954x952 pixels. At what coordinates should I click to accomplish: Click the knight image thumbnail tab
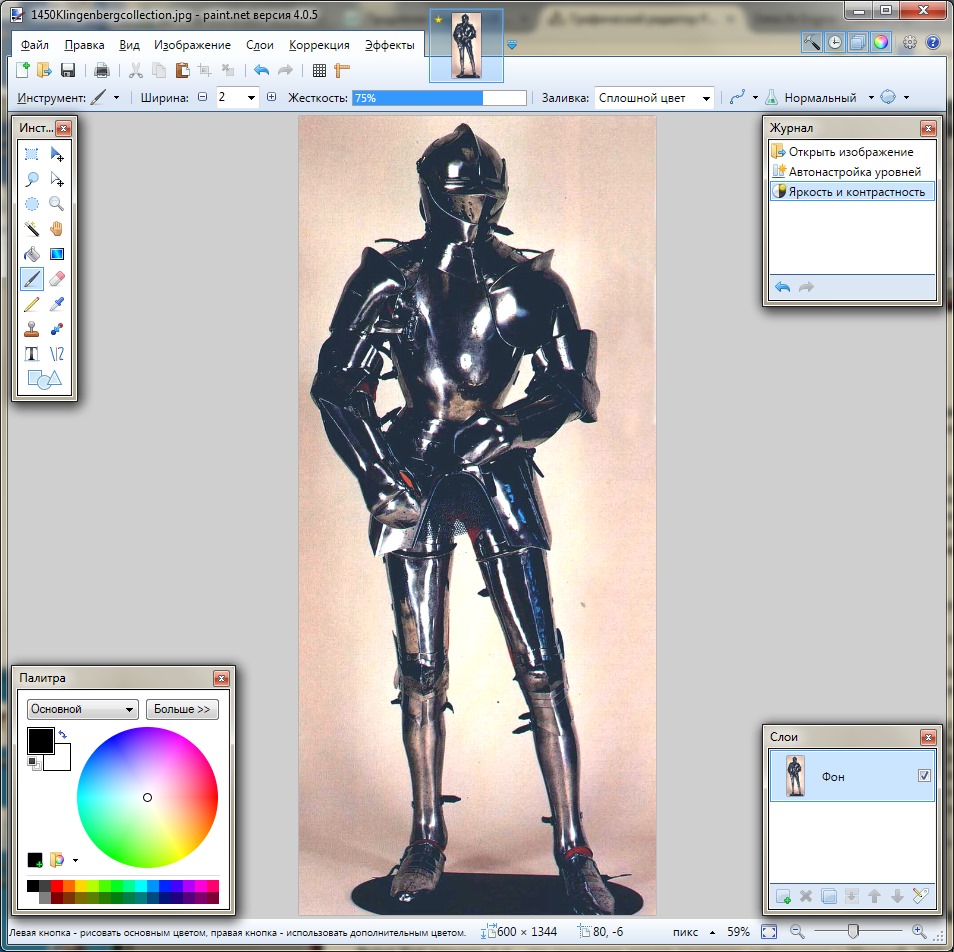tap(466, 46)
